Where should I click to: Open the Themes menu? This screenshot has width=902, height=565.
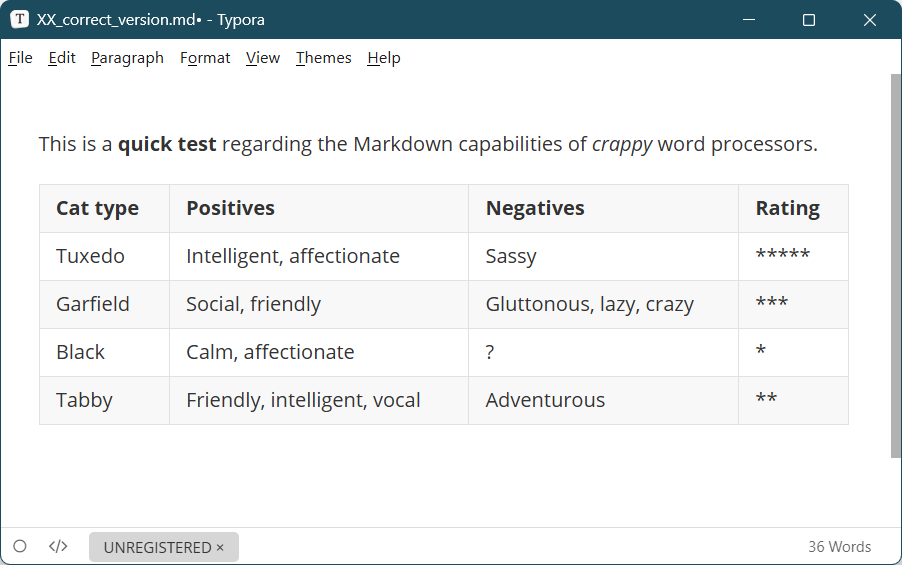(x=323, y=58)
